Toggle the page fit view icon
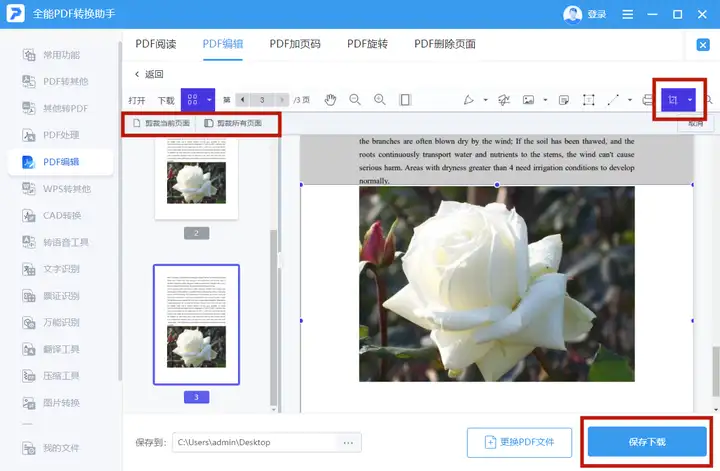Viewport: 720px width, 471px height. [x=405, y=100]
